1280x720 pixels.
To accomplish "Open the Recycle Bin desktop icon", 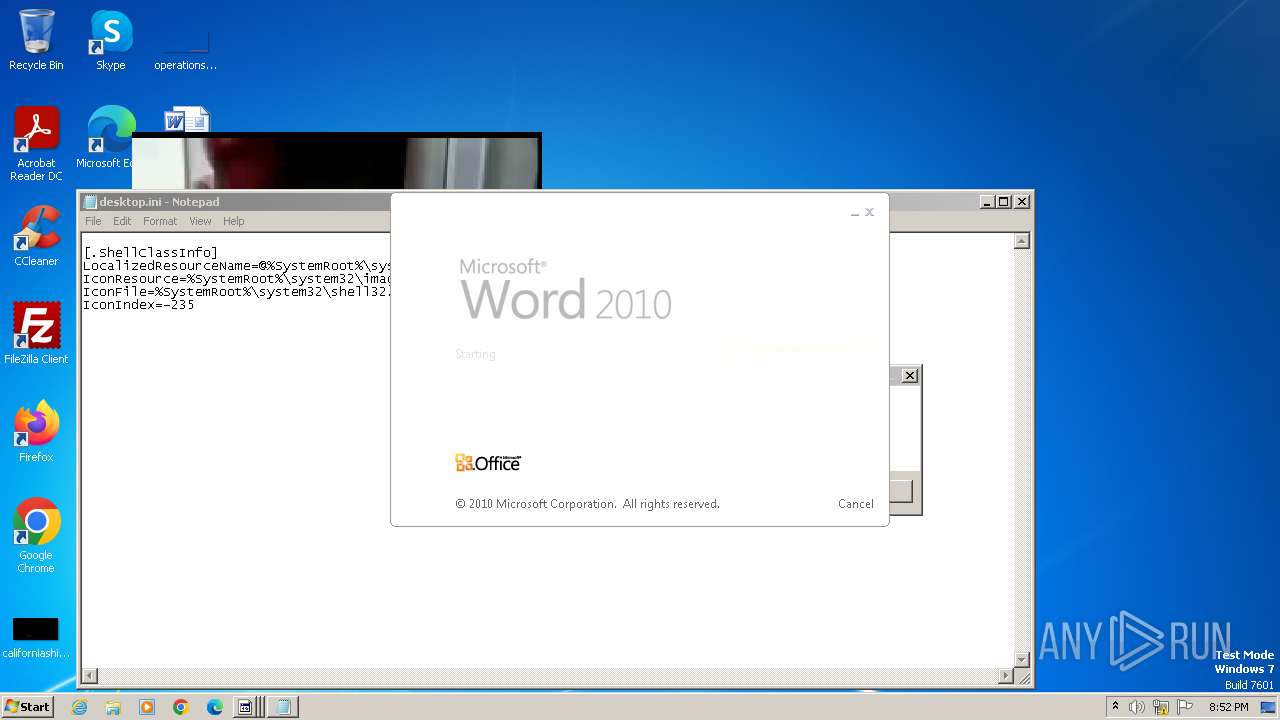I will [36, 41].
